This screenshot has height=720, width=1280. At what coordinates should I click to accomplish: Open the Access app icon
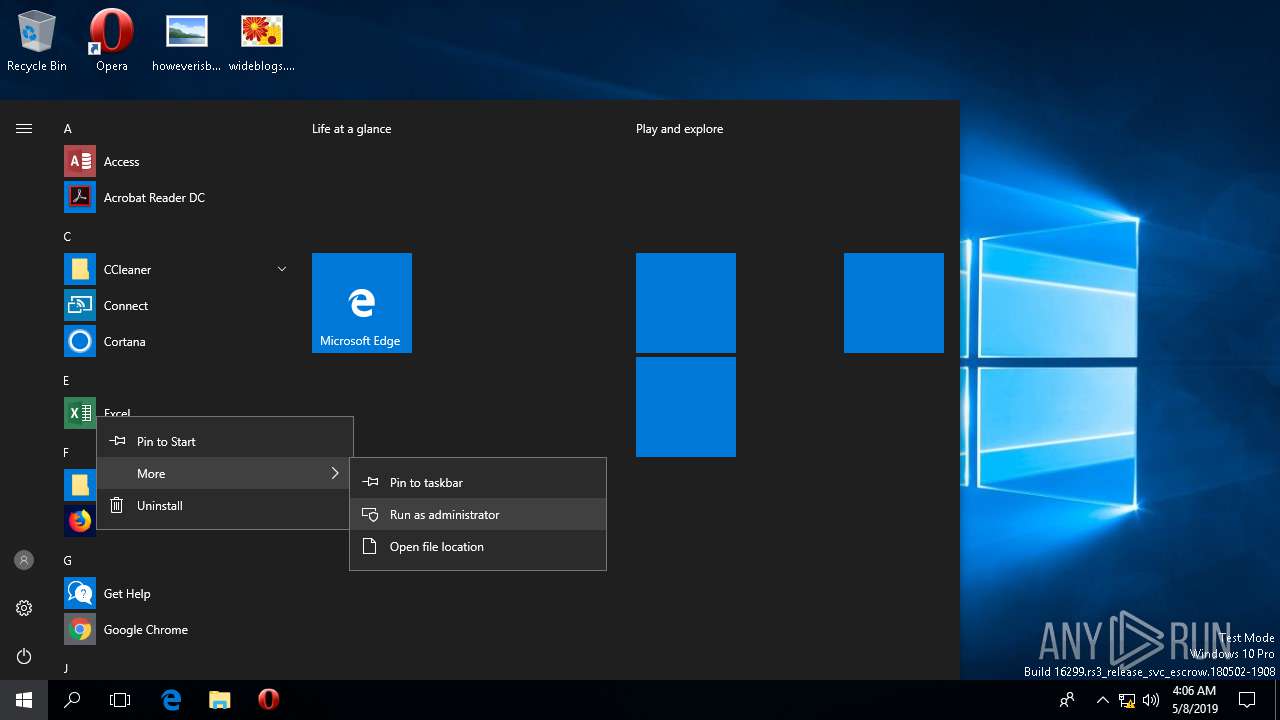tap(80, 161)
